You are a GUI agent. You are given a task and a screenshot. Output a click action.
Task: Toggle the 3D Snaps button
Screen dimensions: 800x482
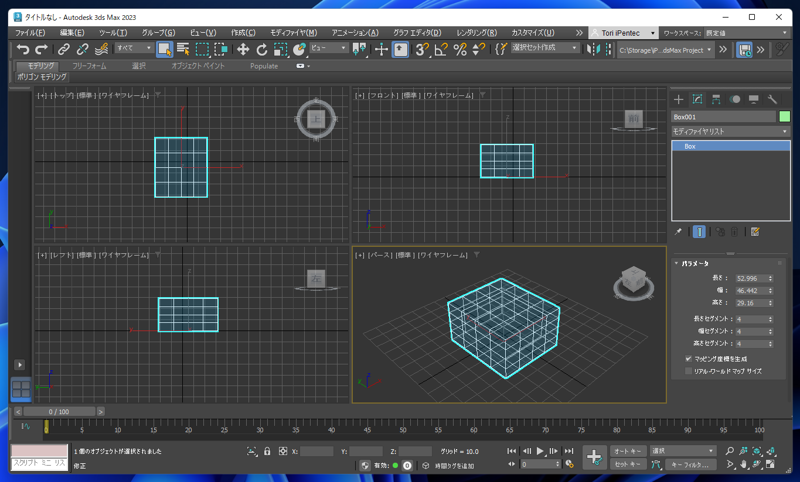tap(422, 49)
